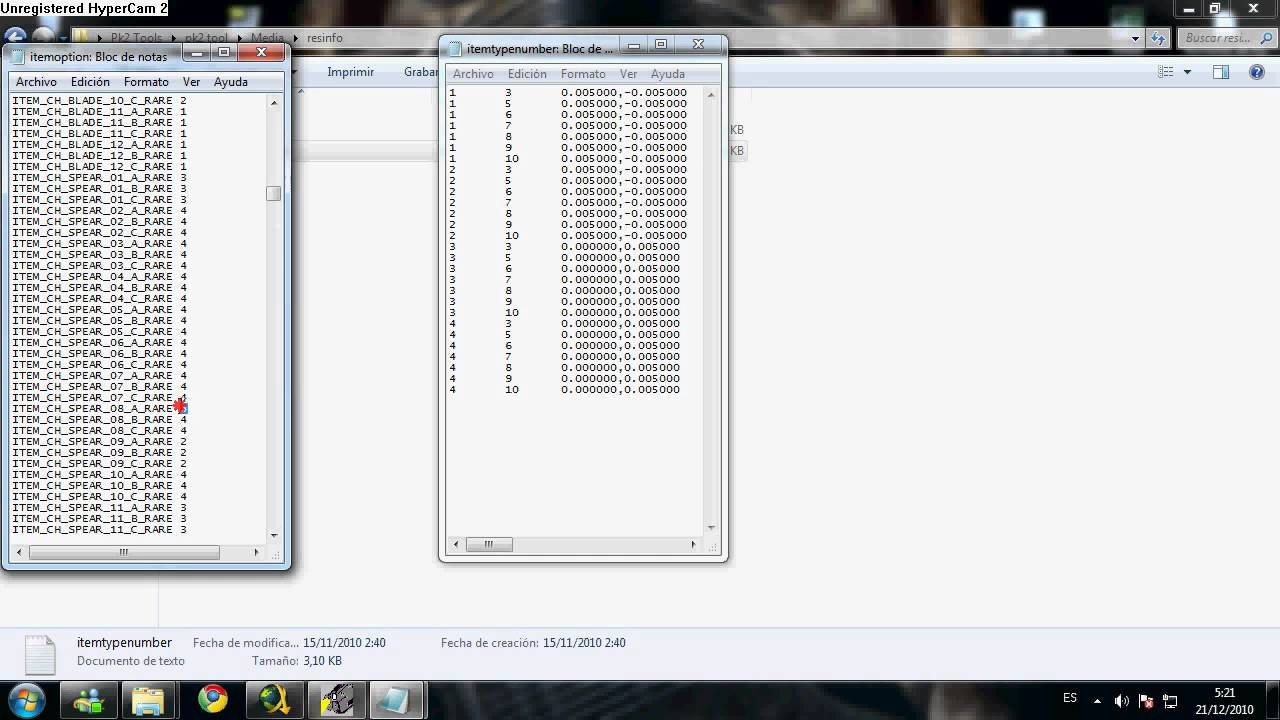Open Archivo menu in itemoption Notepad
This screenshot has width=1280, height=720.
pos(36,82)
